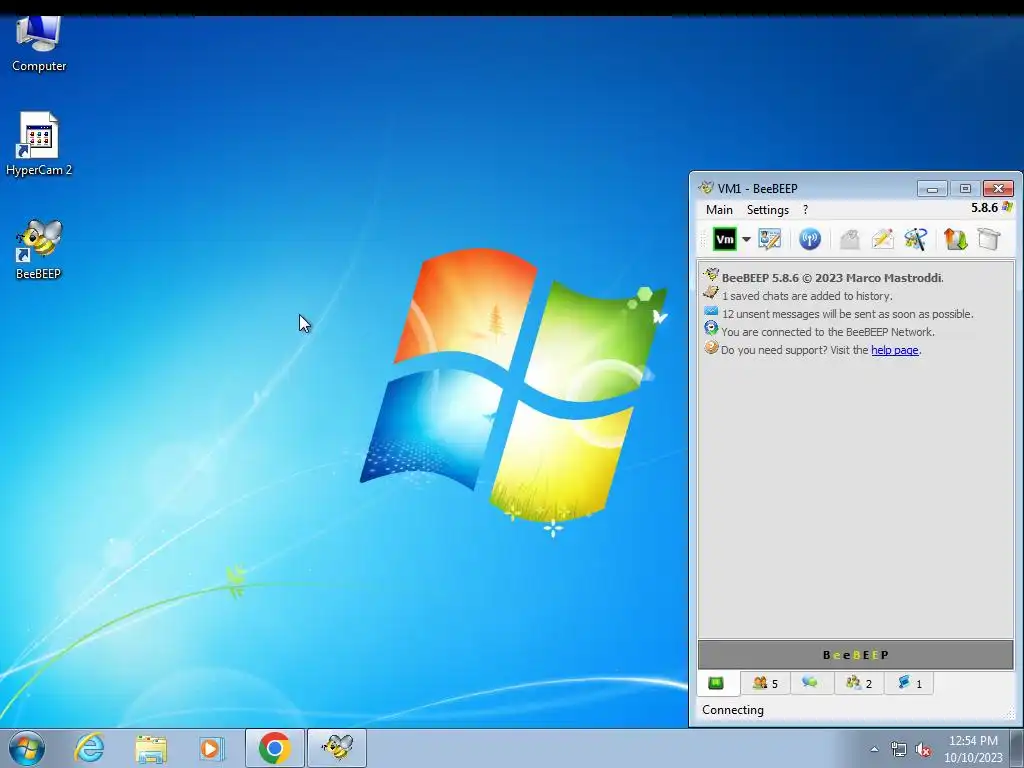Click the blue broadcast antenna icon
The height and width of the screenshot is (768, 1024).
pyautogui.click(x=810, y=239)
